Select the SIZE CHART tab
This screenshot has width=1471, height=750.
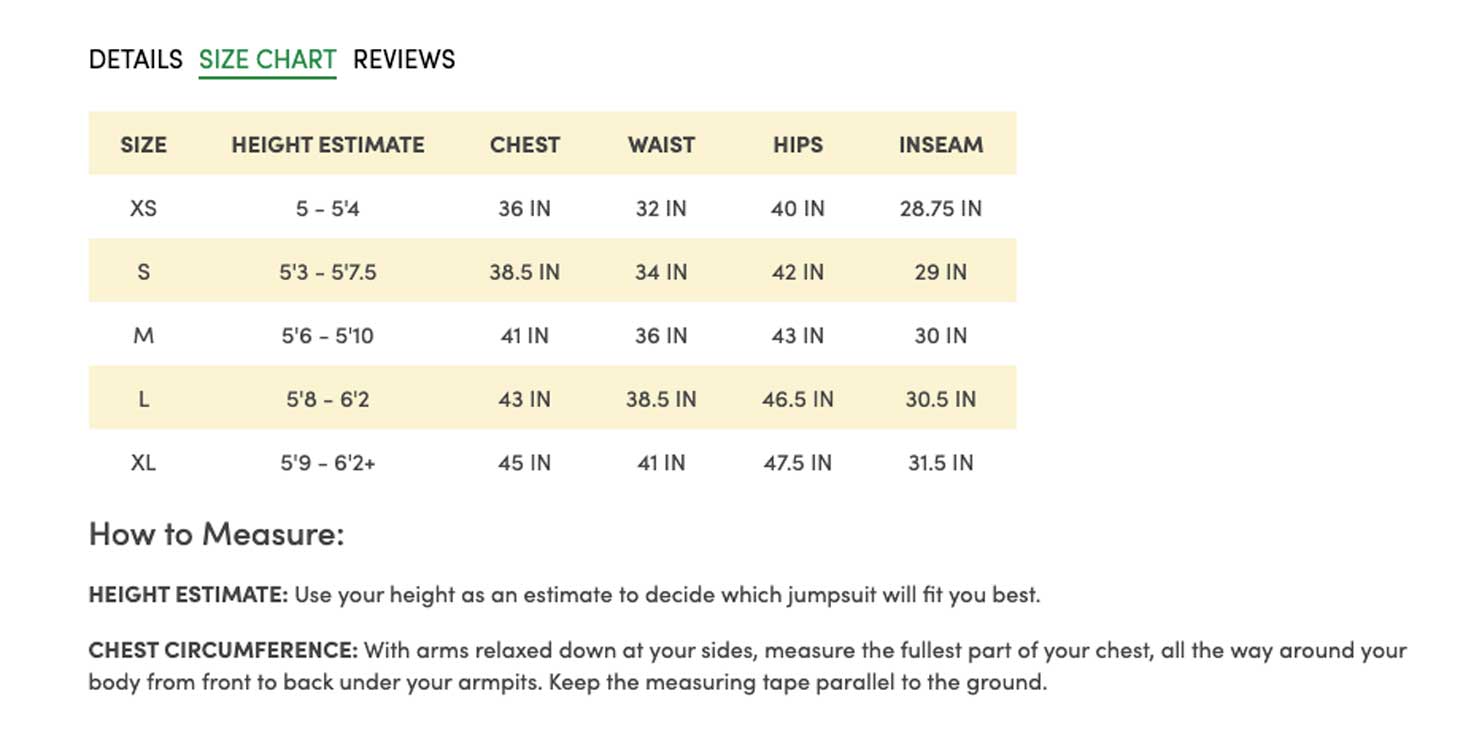click(x=267, y=60)
